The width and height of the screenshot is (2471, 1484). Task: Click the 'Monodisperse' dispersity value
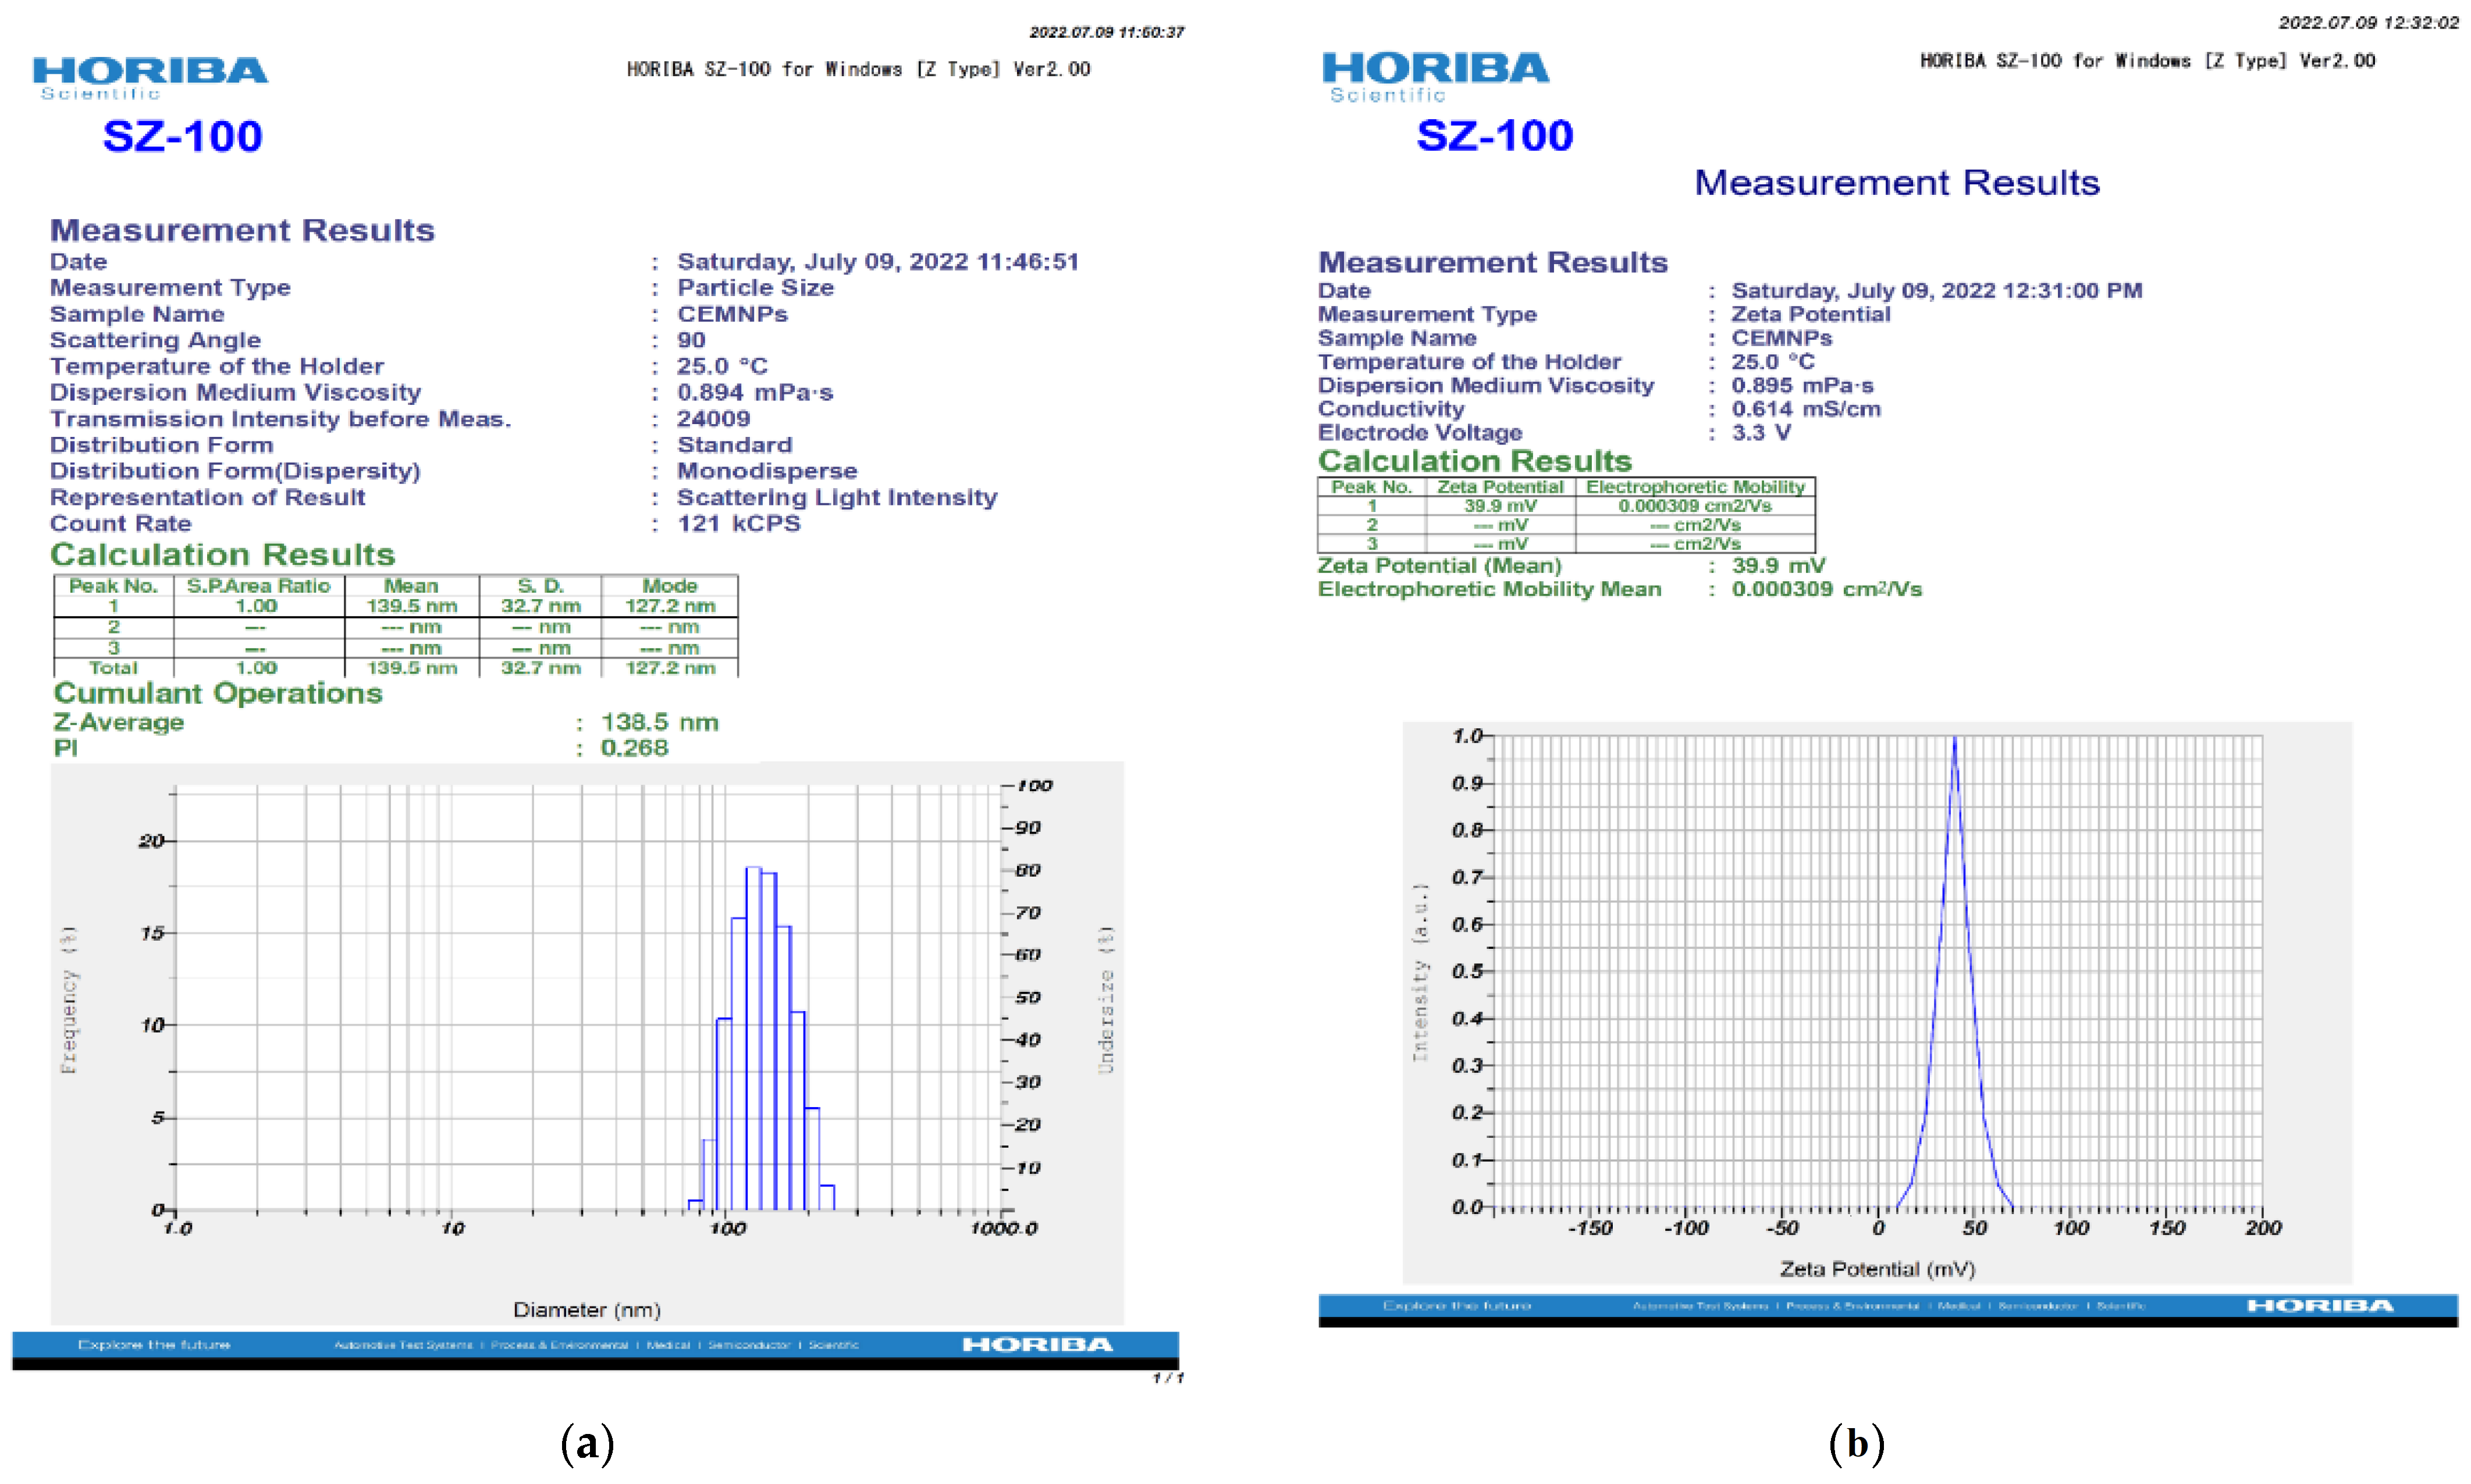(x=767, y=471)
